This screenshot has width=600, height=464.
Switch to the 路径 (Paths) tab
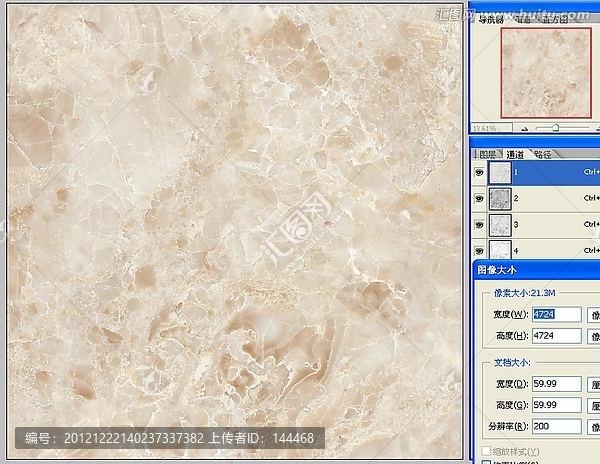pyautogui.click(x=543, y=155)
